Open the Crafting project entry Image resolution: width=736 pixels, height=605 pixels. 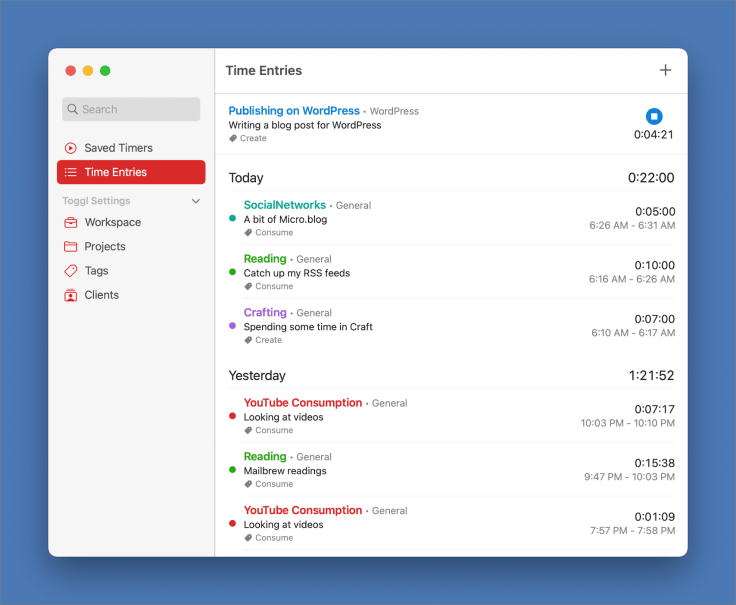pyautogui.click(x=265, y=313)
